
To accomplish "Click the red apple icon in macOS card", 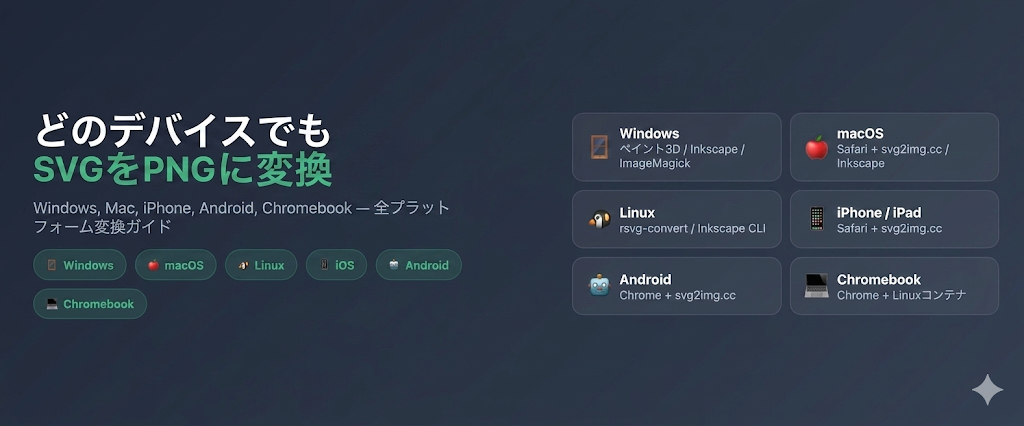I will click(x=816, y=148).
